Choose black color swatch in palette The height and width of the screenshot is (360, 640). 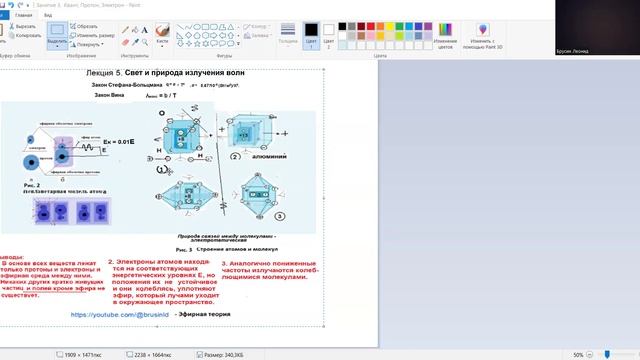[x=342, y=27]
